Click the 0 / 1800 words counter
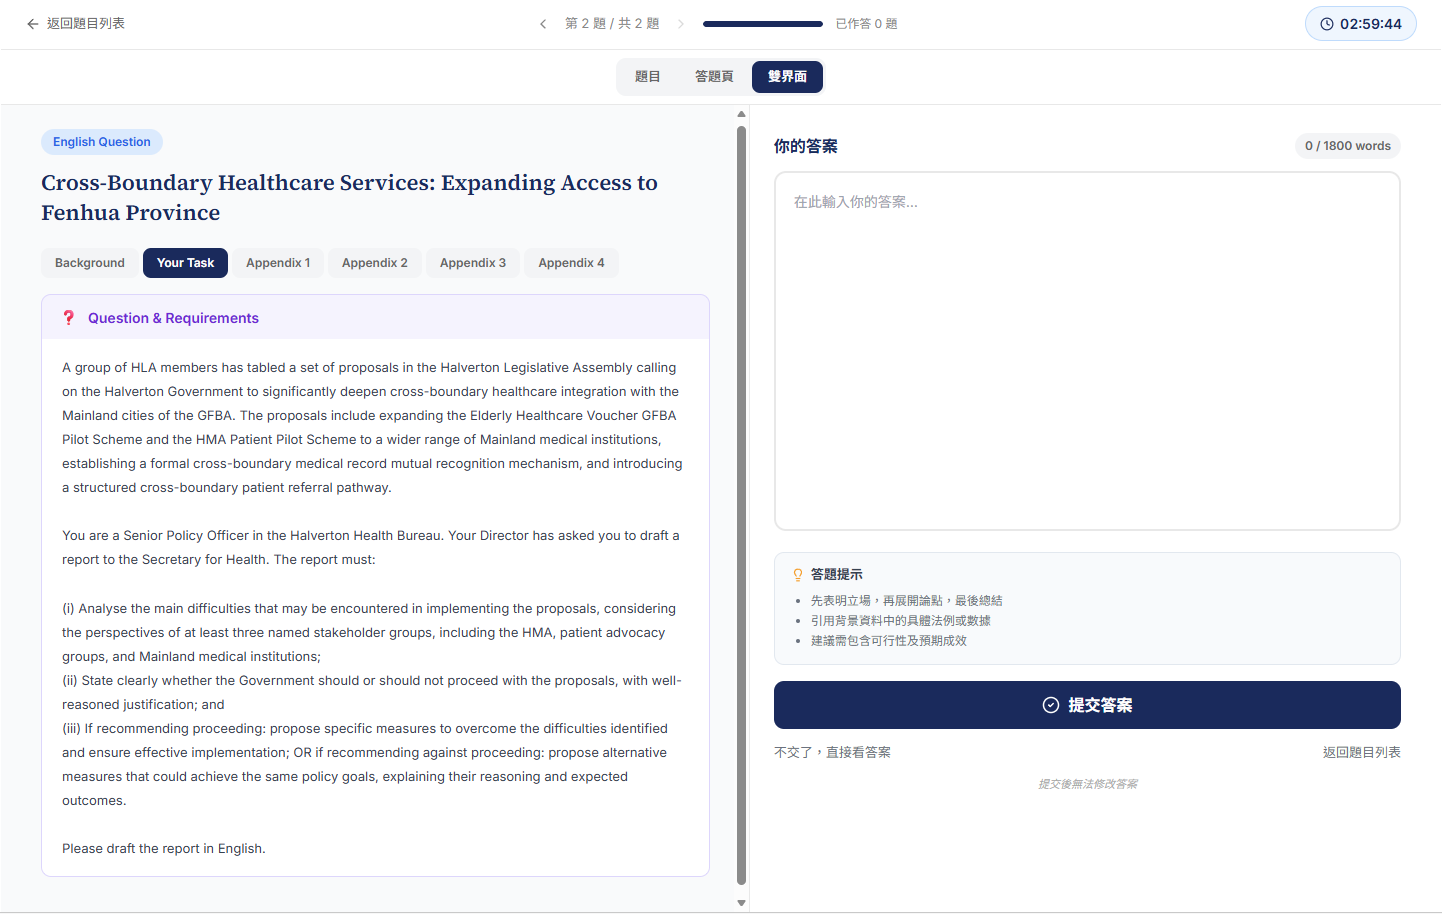Screen dimensions: 1442x916 pyautogui.click(x=1347, y=146)
